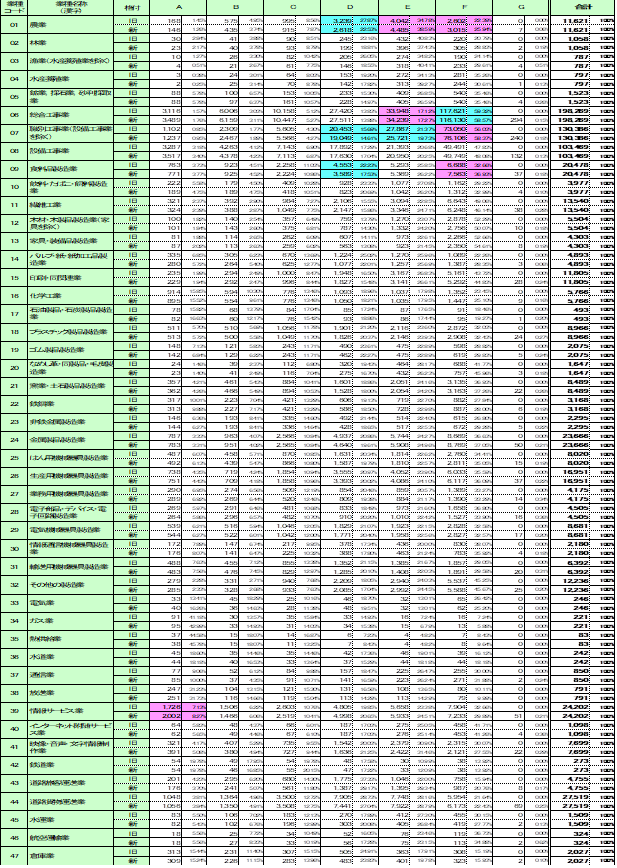Click the cyan cell containing 20,453

338,128
